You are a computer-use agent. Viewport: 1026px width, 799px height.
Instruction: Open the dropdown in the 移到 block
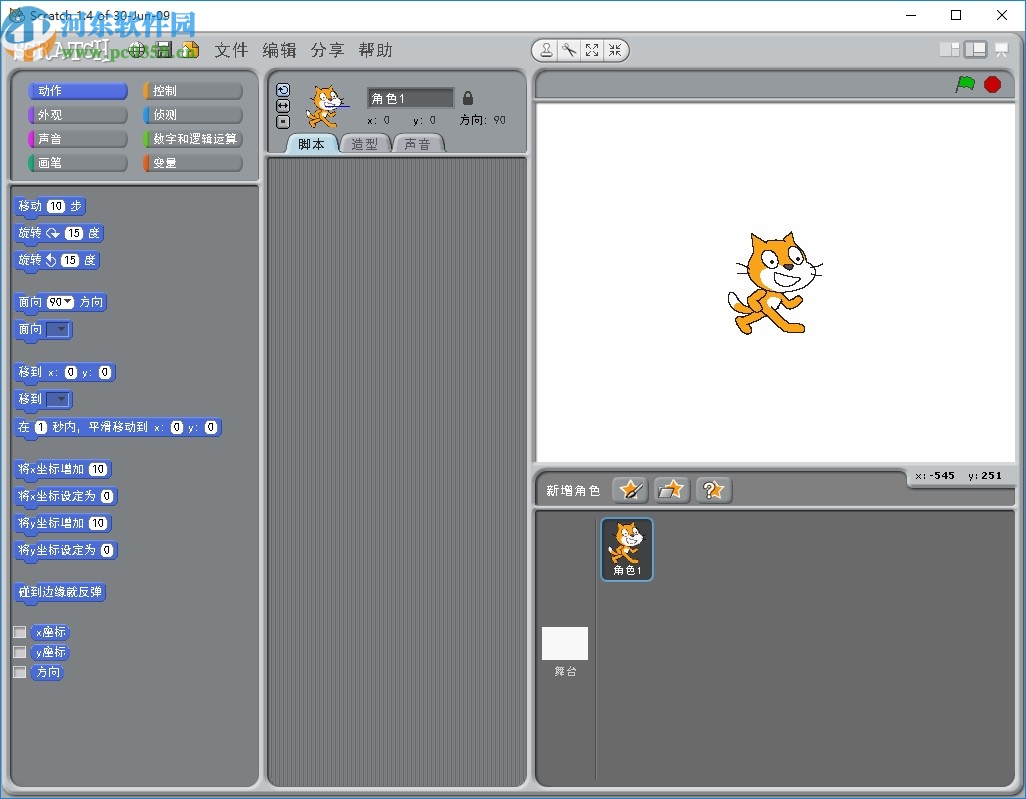[57, 399]
